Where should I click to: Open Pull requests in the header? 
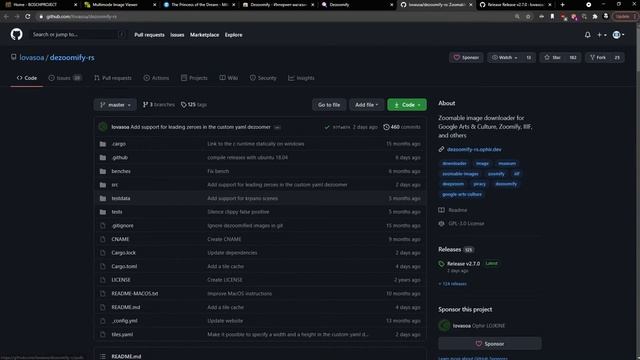[x=149, y=35]
